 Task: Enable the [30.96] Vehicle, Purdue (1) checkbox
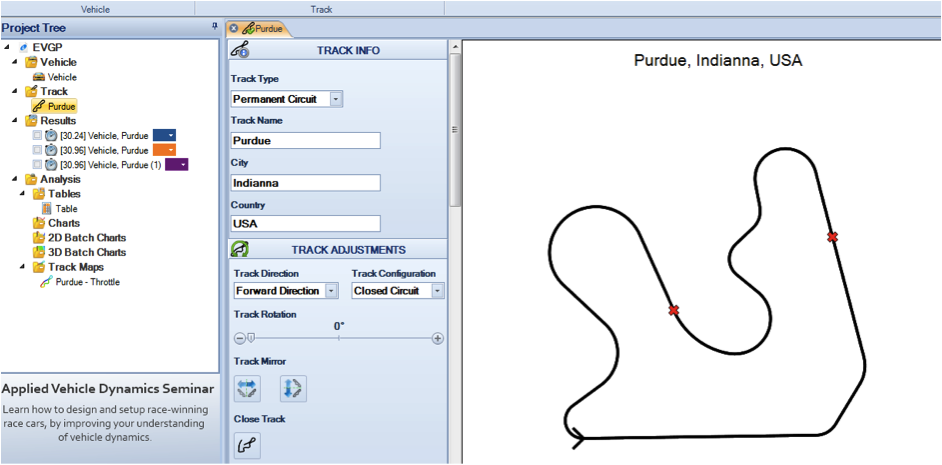[x=38, y=165]
